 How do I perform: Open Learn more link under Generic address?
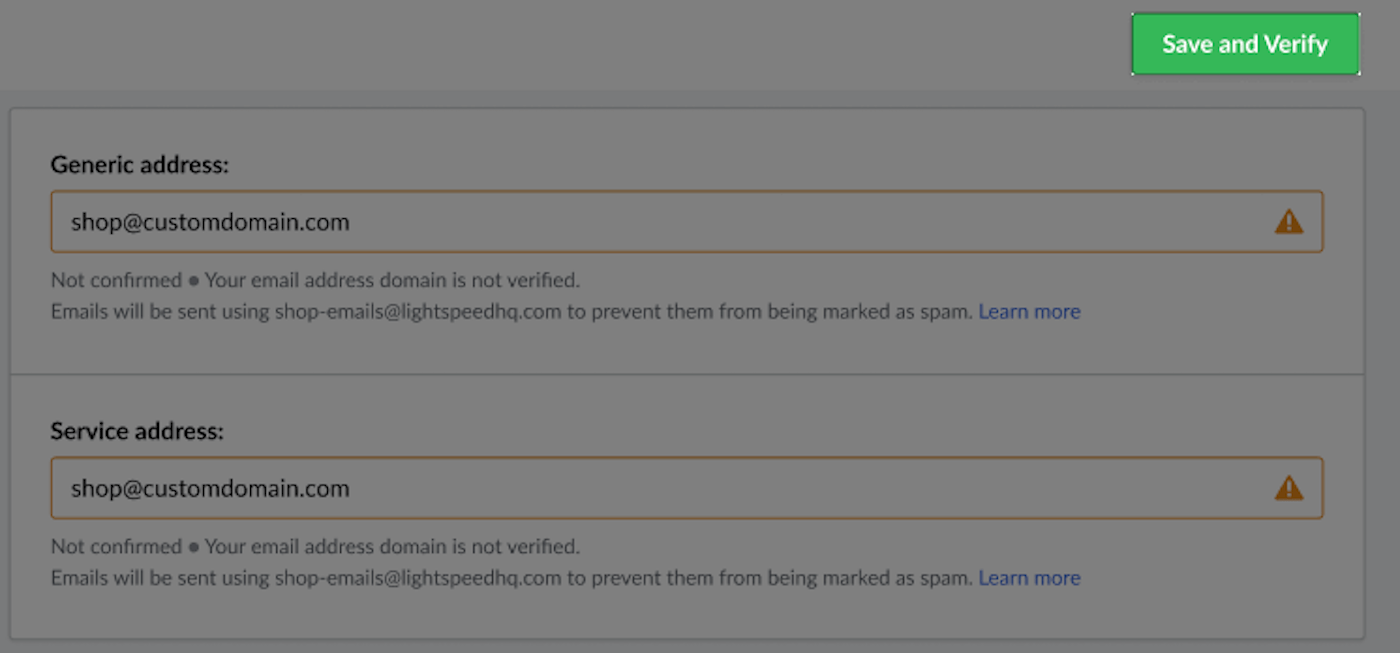(x=1029, y=312)
